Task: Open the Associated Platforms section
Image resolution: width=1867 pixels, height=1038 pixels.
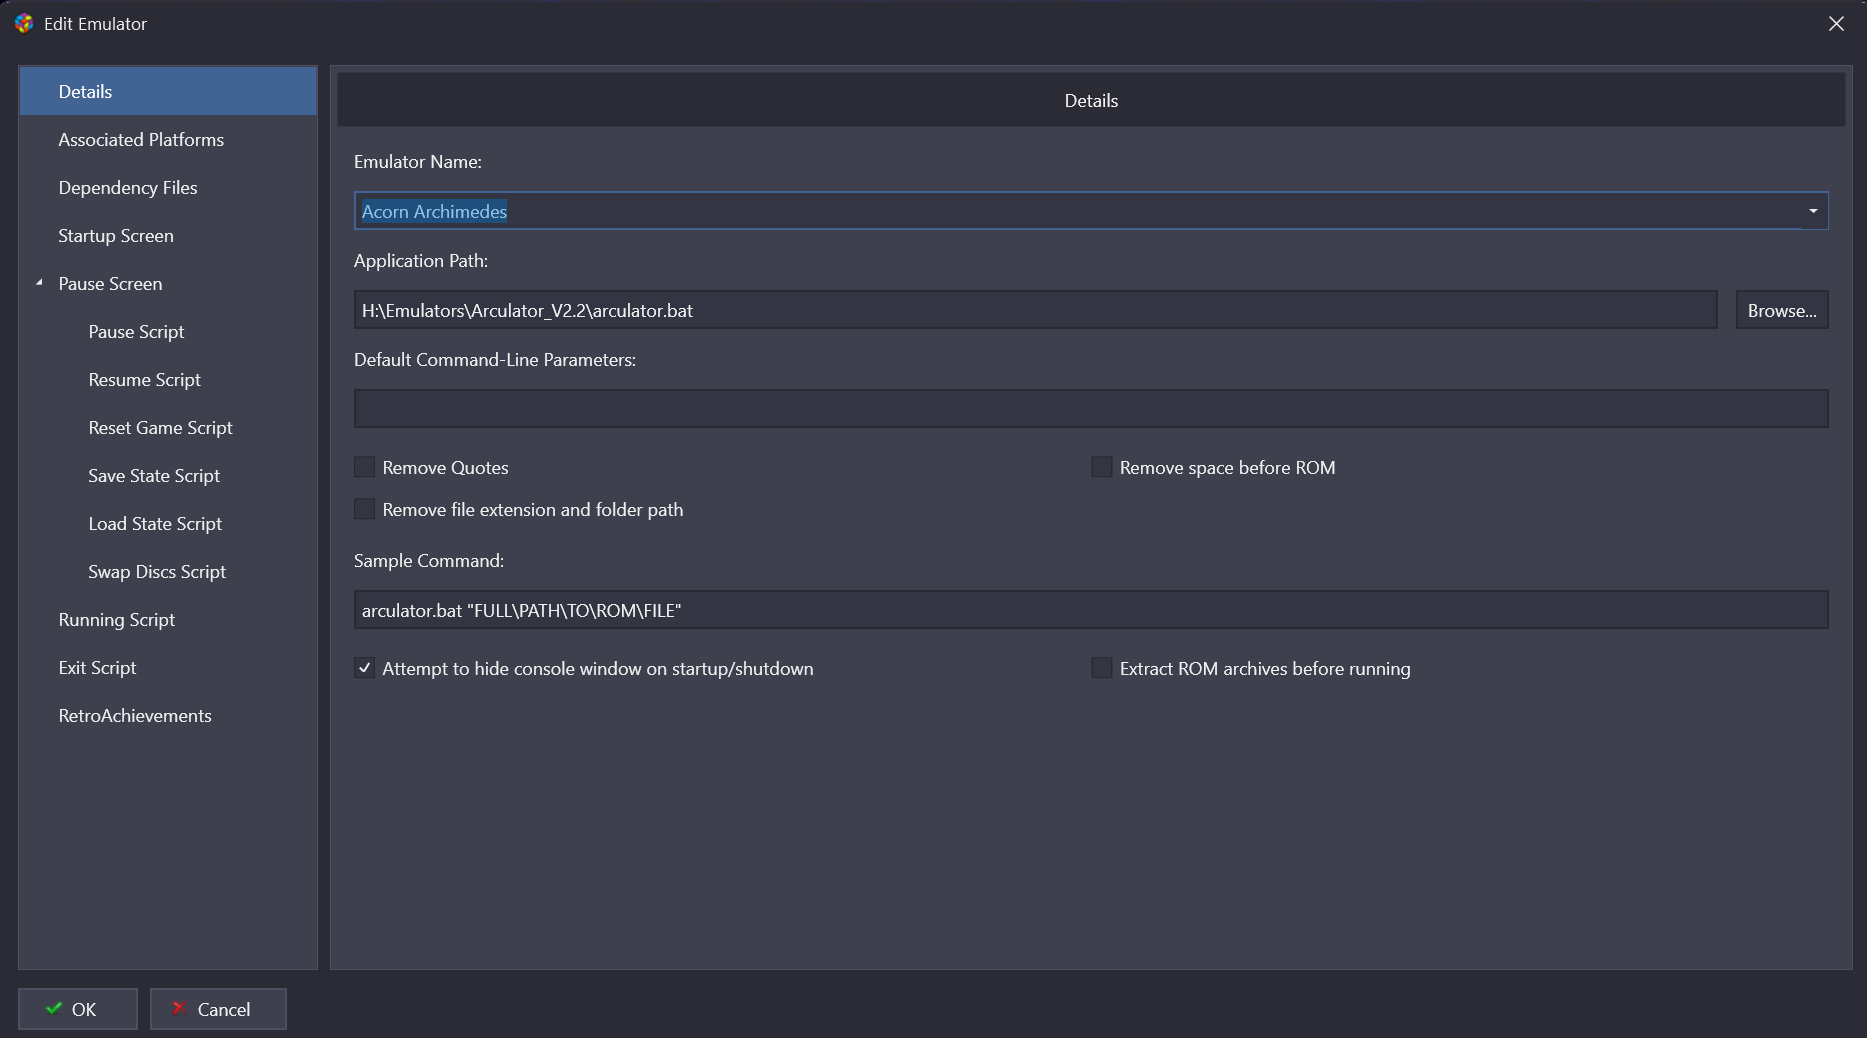Action: pyautogui.click(x=141, y=139)
